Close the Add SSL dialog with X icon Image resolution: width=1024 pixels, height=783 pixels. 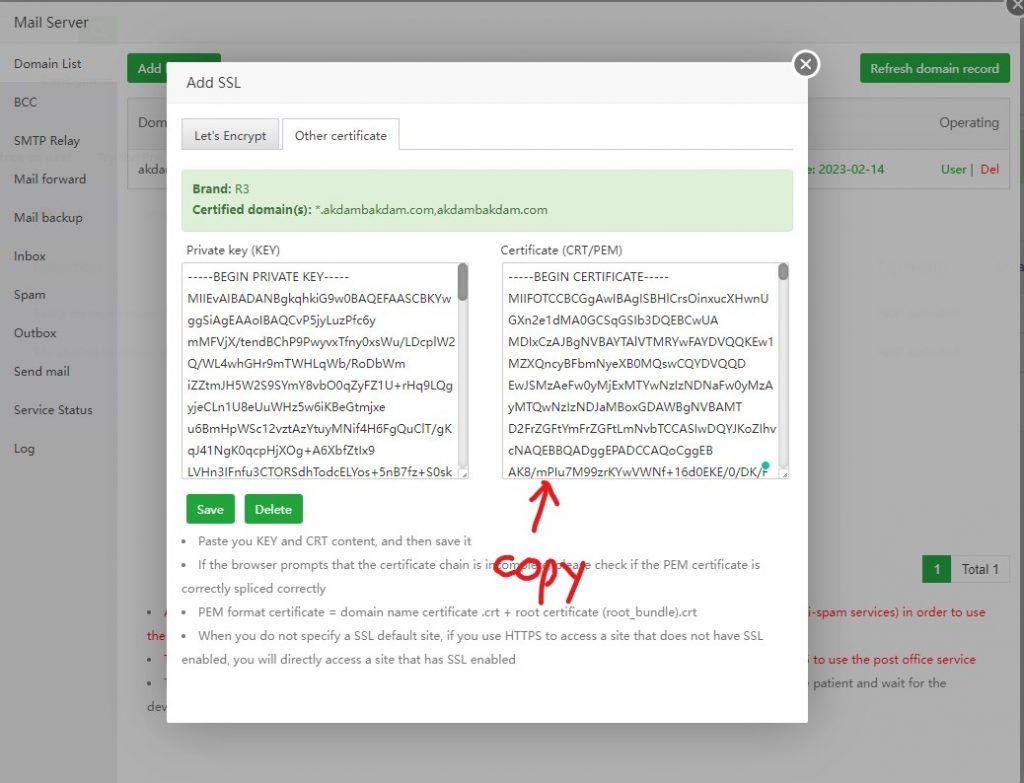pos(805,65)
